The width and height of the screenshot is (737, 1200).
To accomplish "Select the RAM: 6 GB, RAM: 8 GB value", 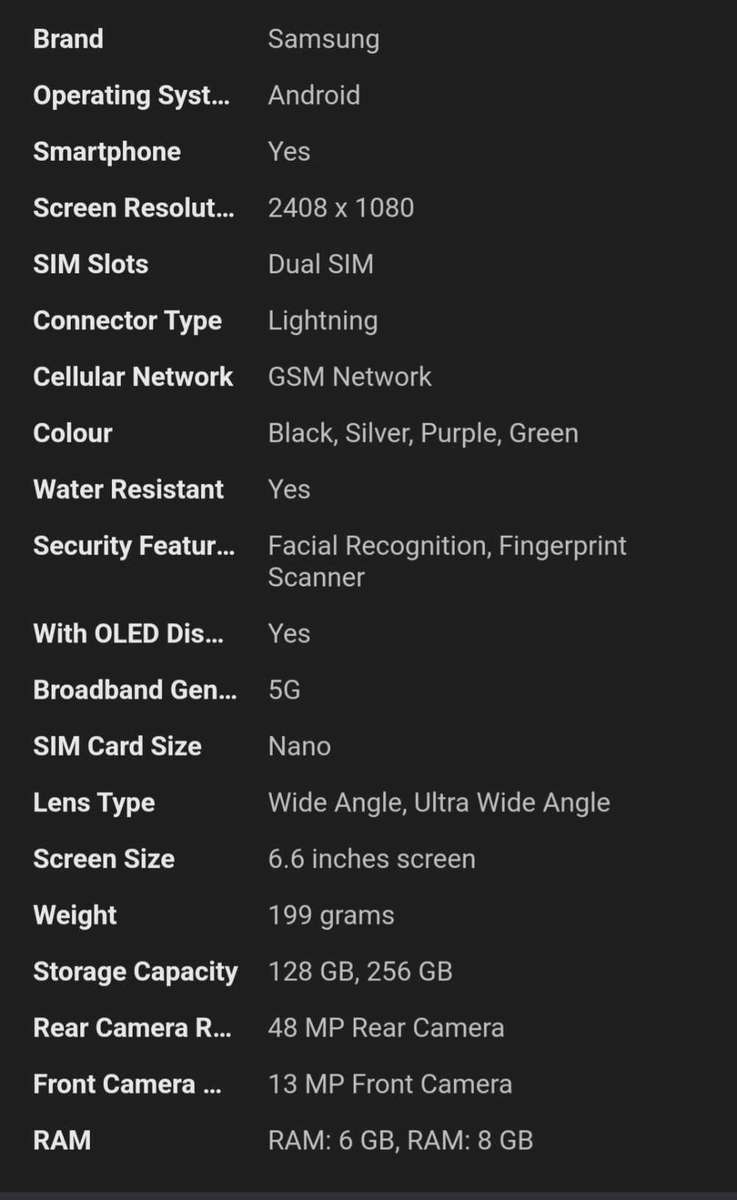I will pos(400,1140).
